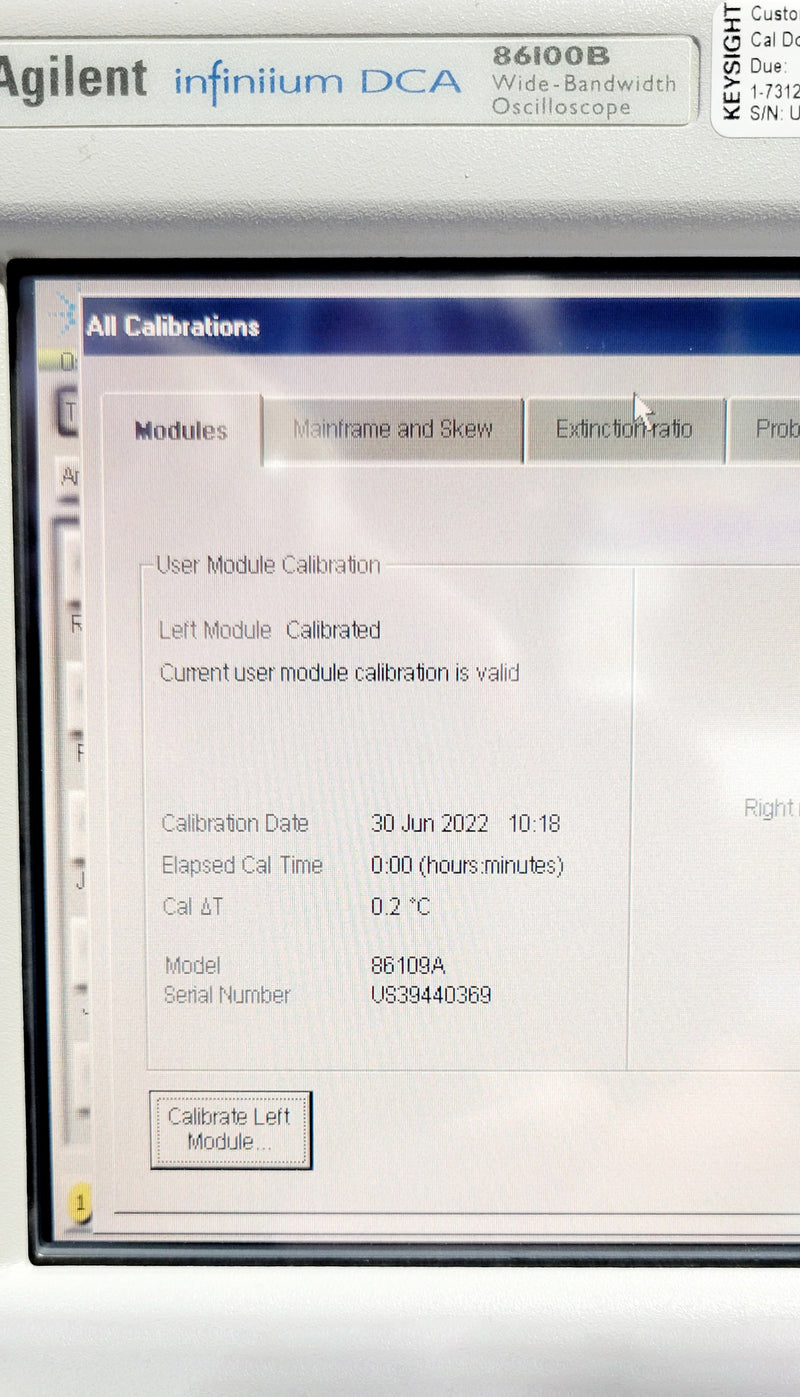Click the Cal ΔT value 0.2 °C
The width and height of the screenshot is (800, 1397).
[400, 907]
